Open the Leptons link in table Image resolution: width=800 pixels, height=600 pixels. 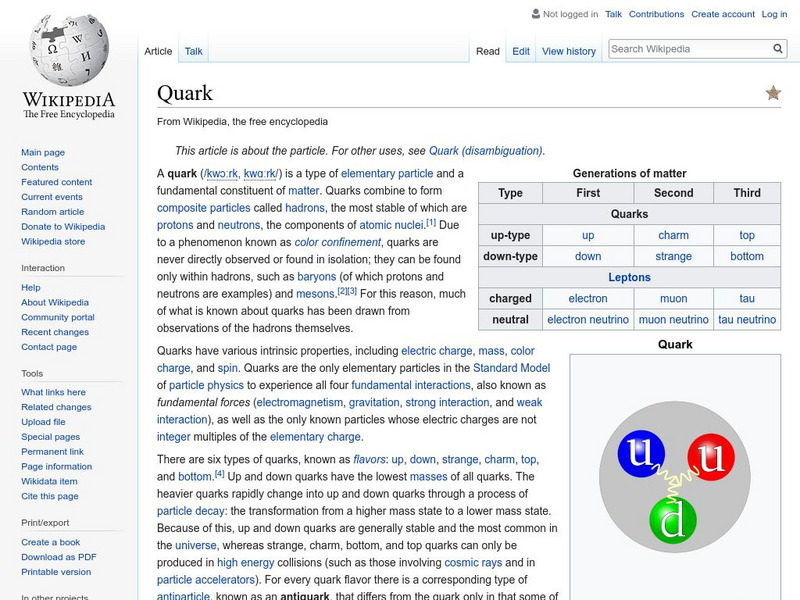pos(630,277)
